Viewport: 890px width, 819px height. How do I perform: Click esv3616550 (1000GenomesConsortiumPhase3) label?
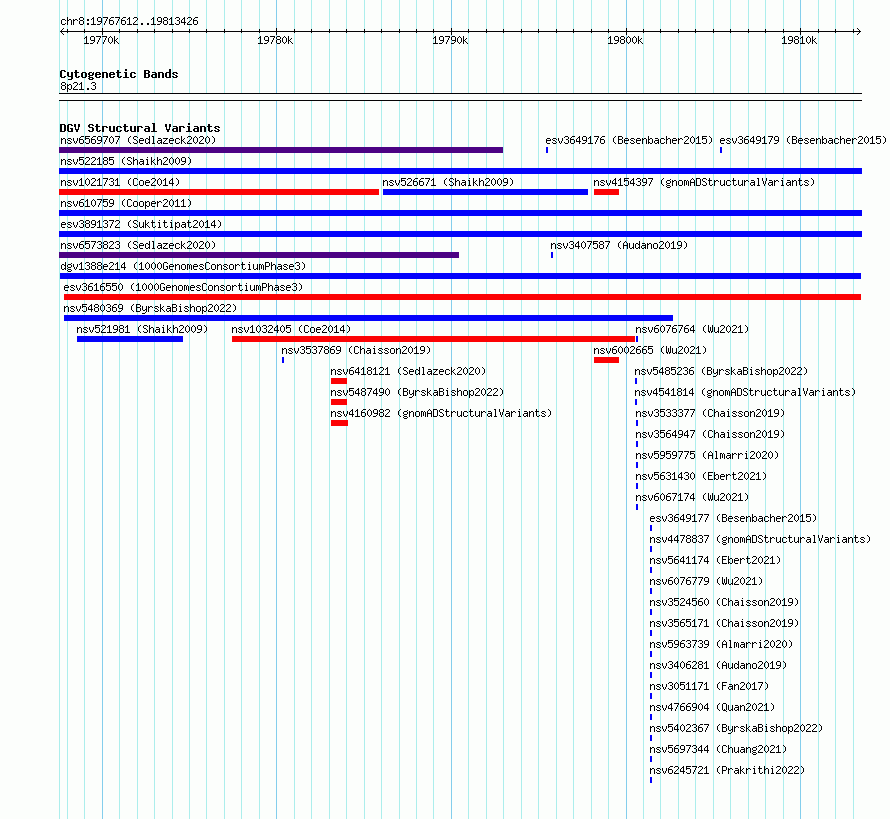click(183, 287)
